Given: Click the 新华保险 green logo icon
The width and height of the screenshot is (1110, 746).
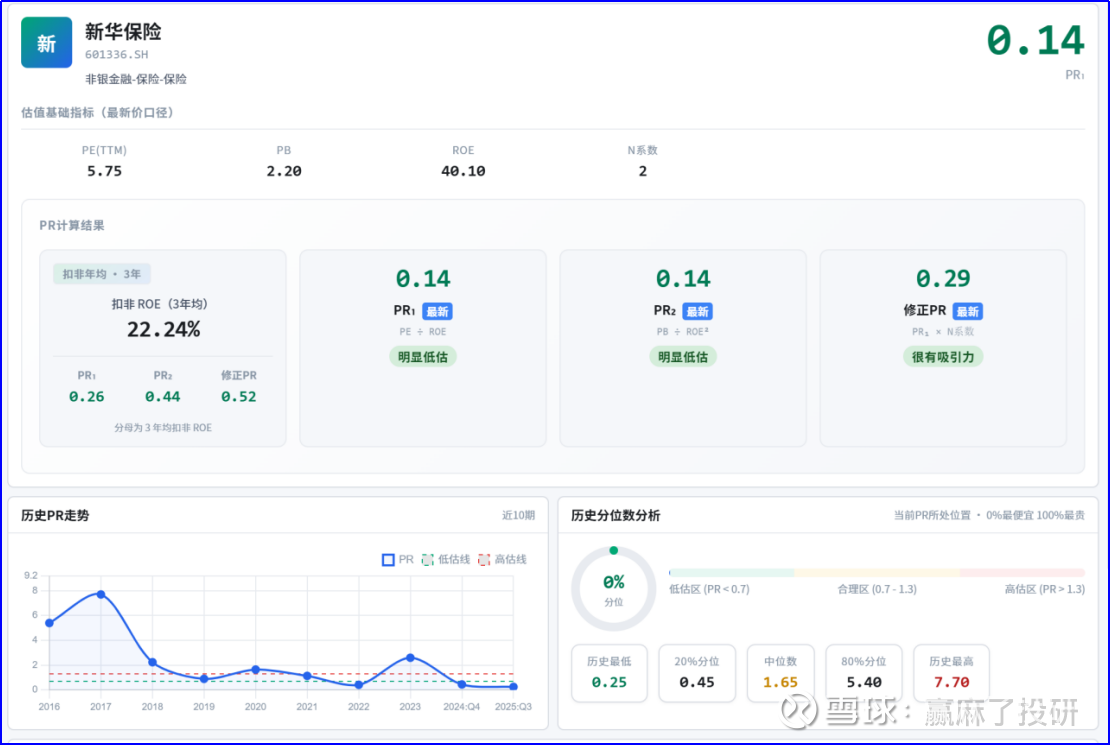Looking at the screenshot, I should tap(46, 42).
